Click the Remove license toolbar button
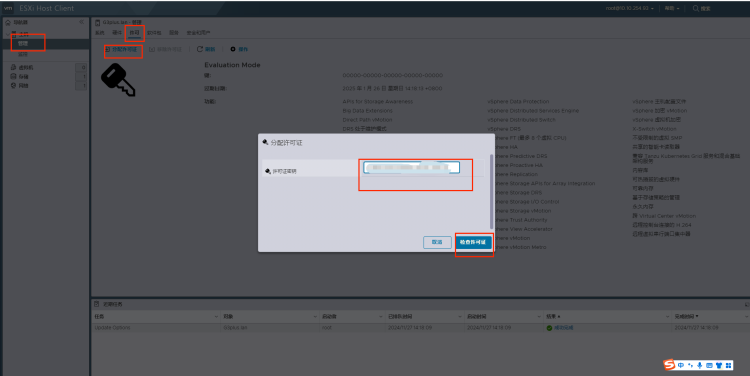This screenshot has width=750, height=376. [x=165, y=49]
